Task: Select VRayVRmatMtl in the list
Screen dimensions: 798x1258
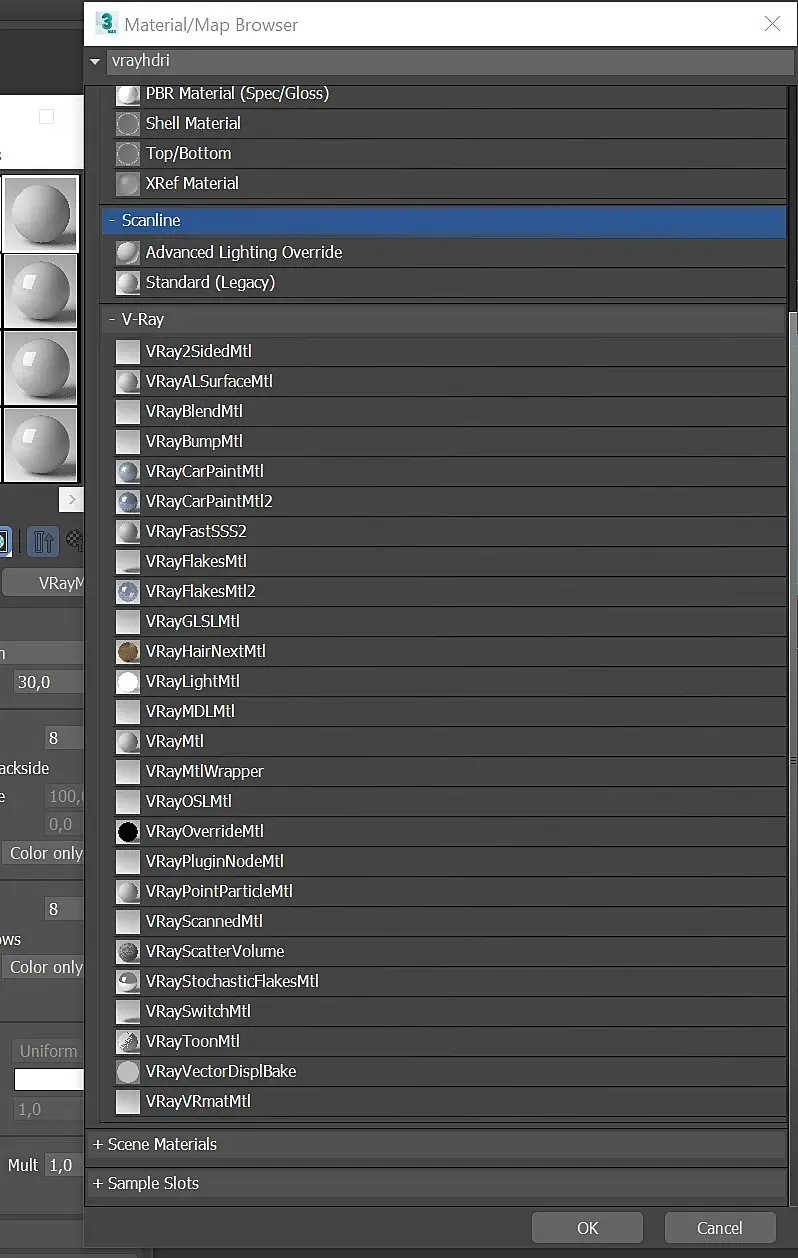Action: coord(448,1101)
